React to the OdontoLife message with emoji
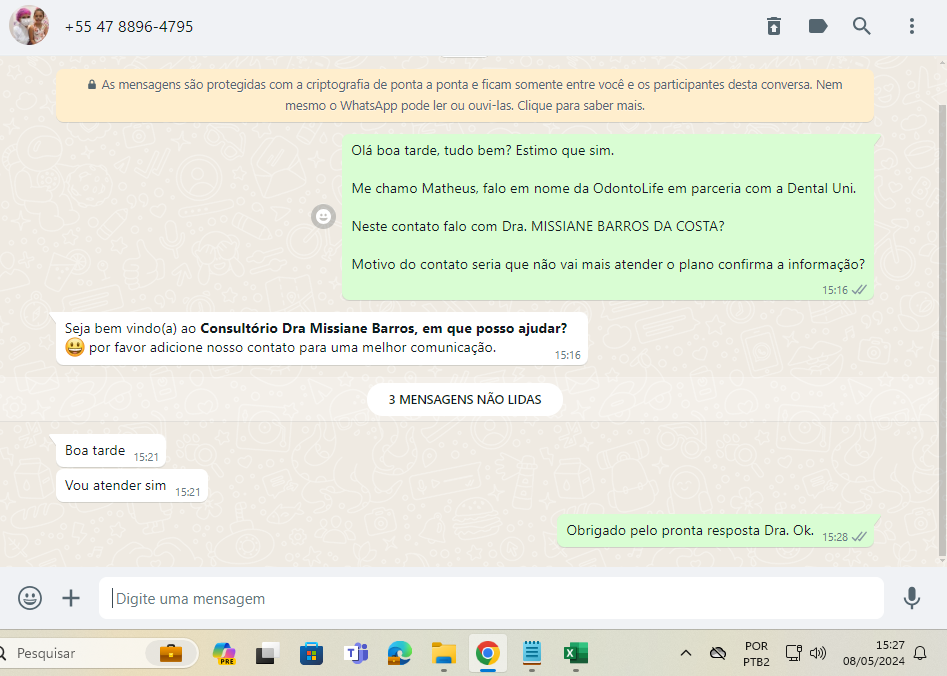This screenshot has width=947, height=676. click(323, 216)
